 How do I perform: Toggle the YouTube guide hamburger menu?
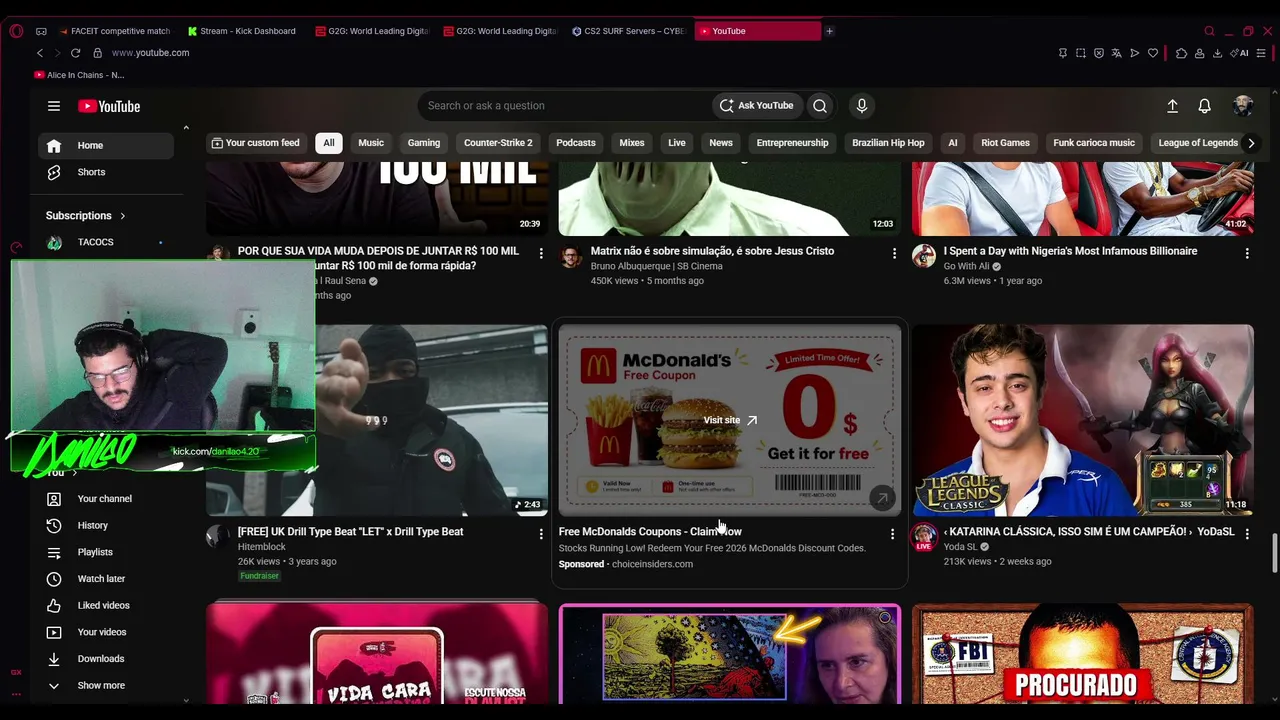[x=54, y=106]
